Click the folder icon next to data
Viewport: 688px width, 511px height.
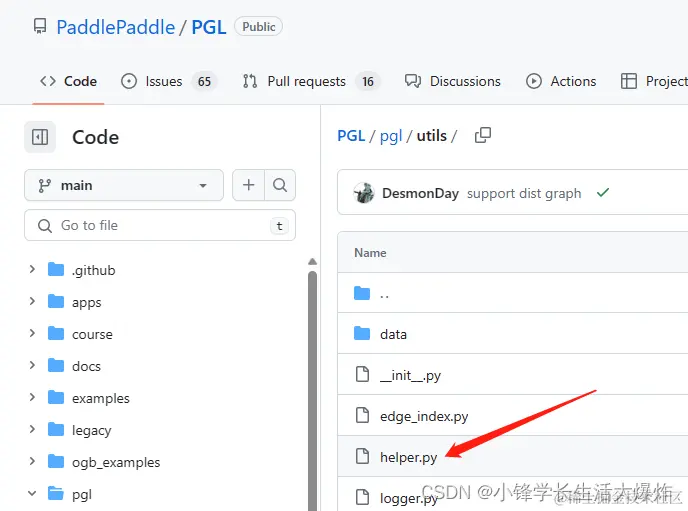click(x=362, y=333)
